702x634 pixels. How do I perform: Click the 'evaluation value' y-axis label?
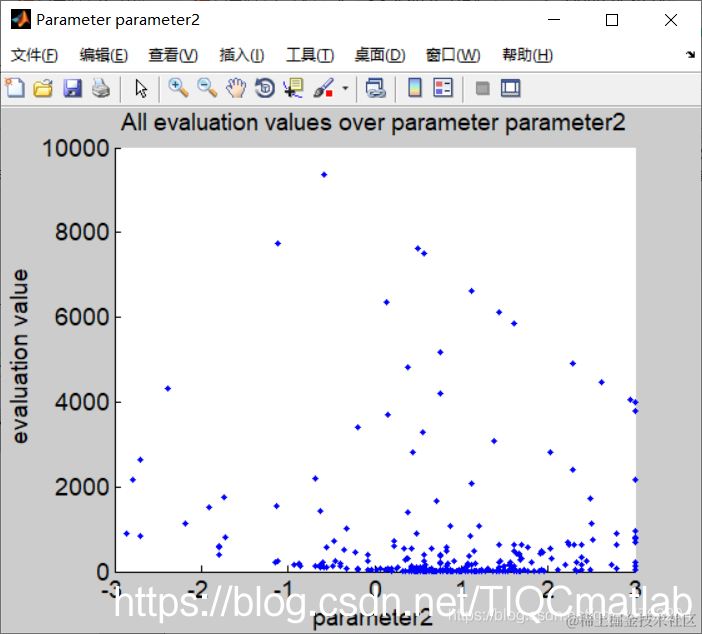pos(20,356)
